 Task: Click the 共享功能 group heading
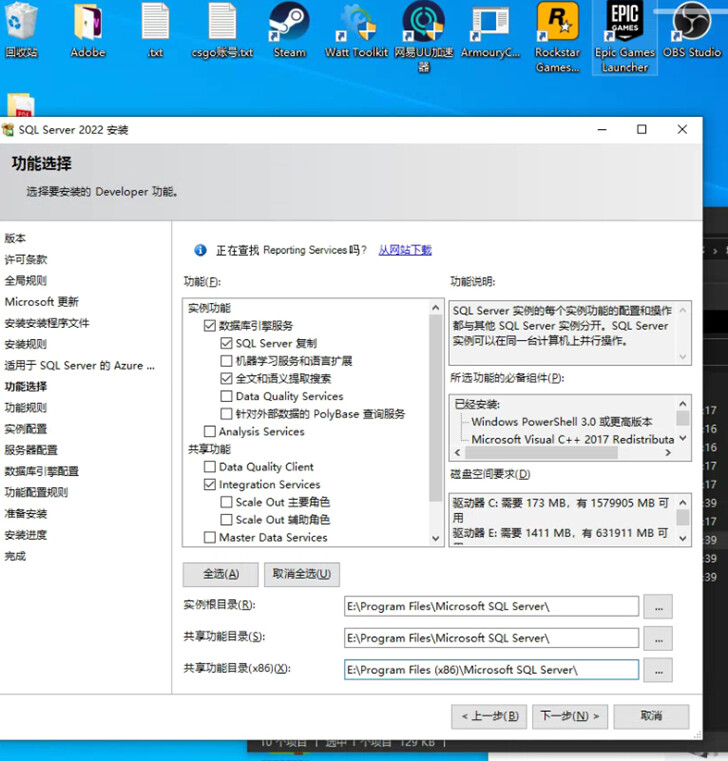[210, 449]
